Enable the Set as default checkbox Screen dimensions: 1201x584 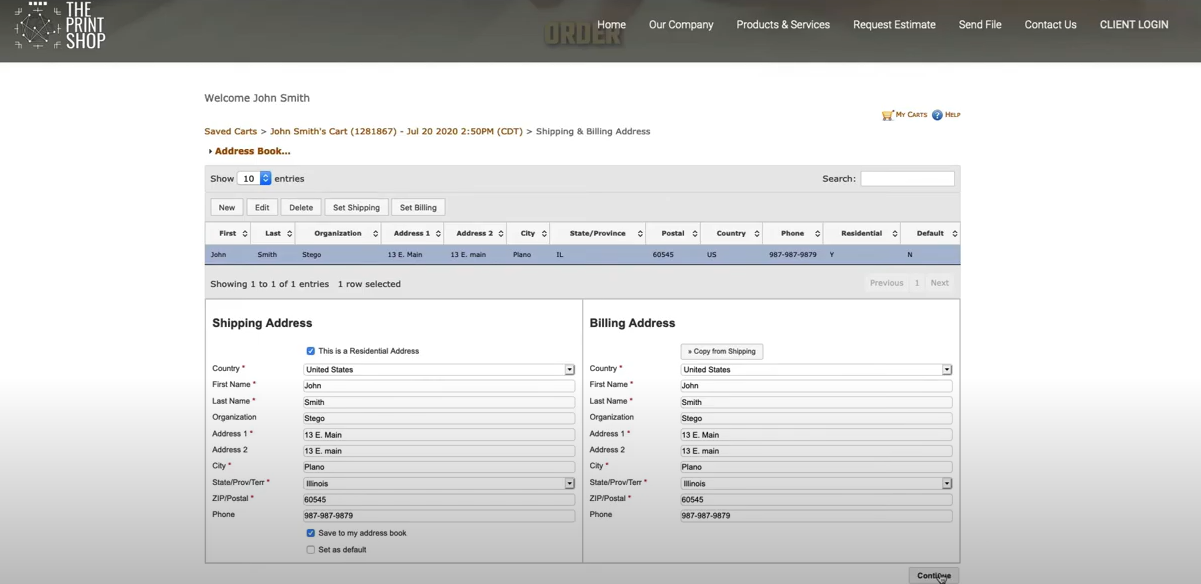[x=310, y=549]
